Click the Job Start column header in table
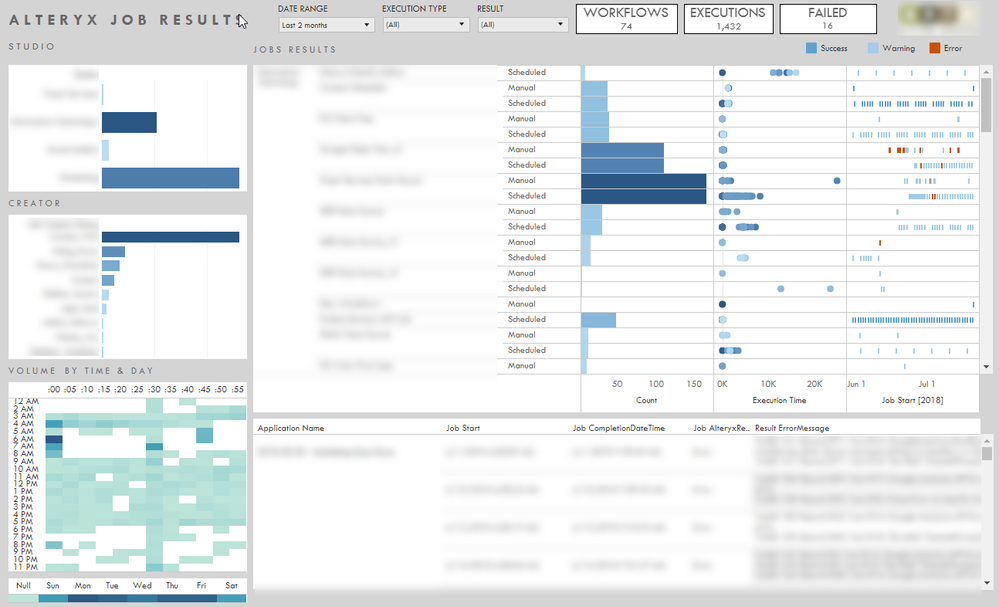The width and height of the screenshot is (999, 607). point(463,428)
